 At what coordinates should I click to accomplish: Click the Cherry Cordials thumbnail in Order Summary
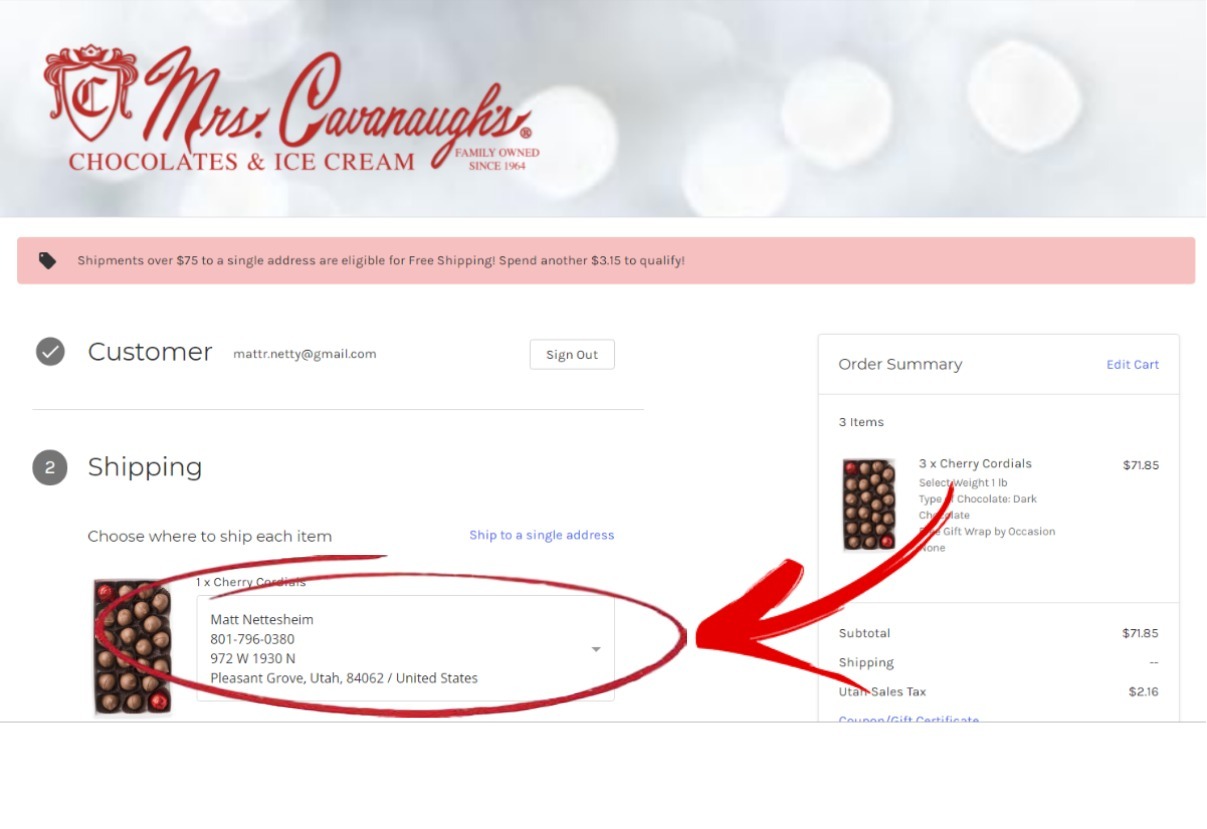[x=869, y=505]
